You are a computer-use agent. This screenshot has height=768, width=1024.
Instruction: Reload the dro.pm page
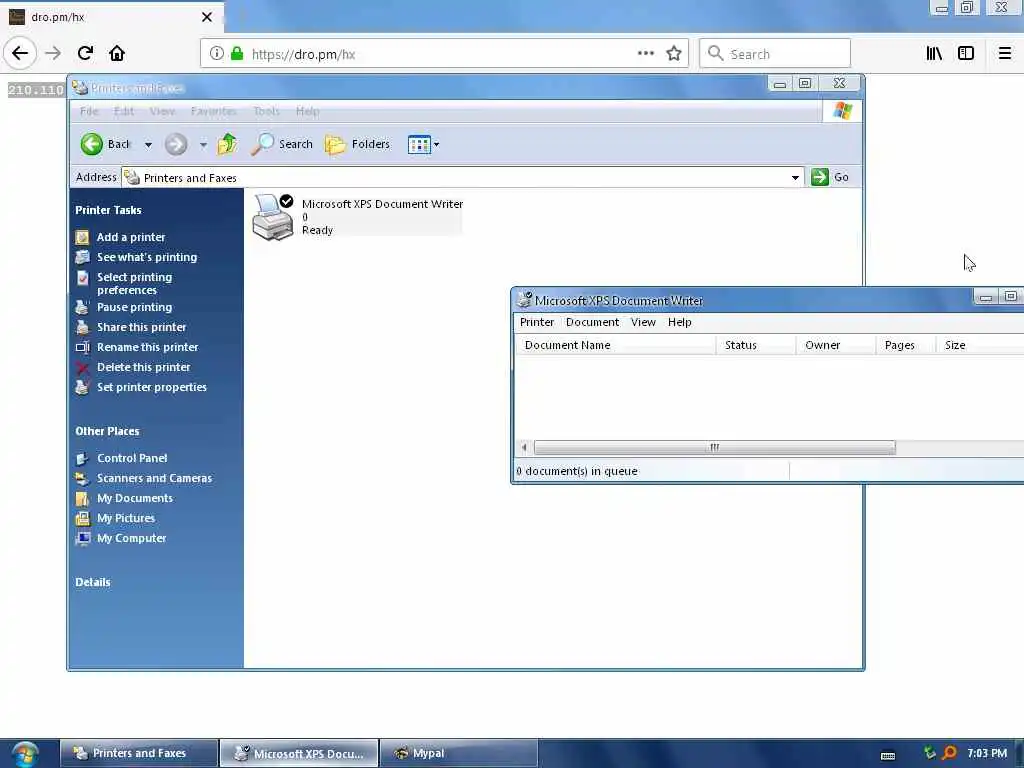click(x=85, y=53)
